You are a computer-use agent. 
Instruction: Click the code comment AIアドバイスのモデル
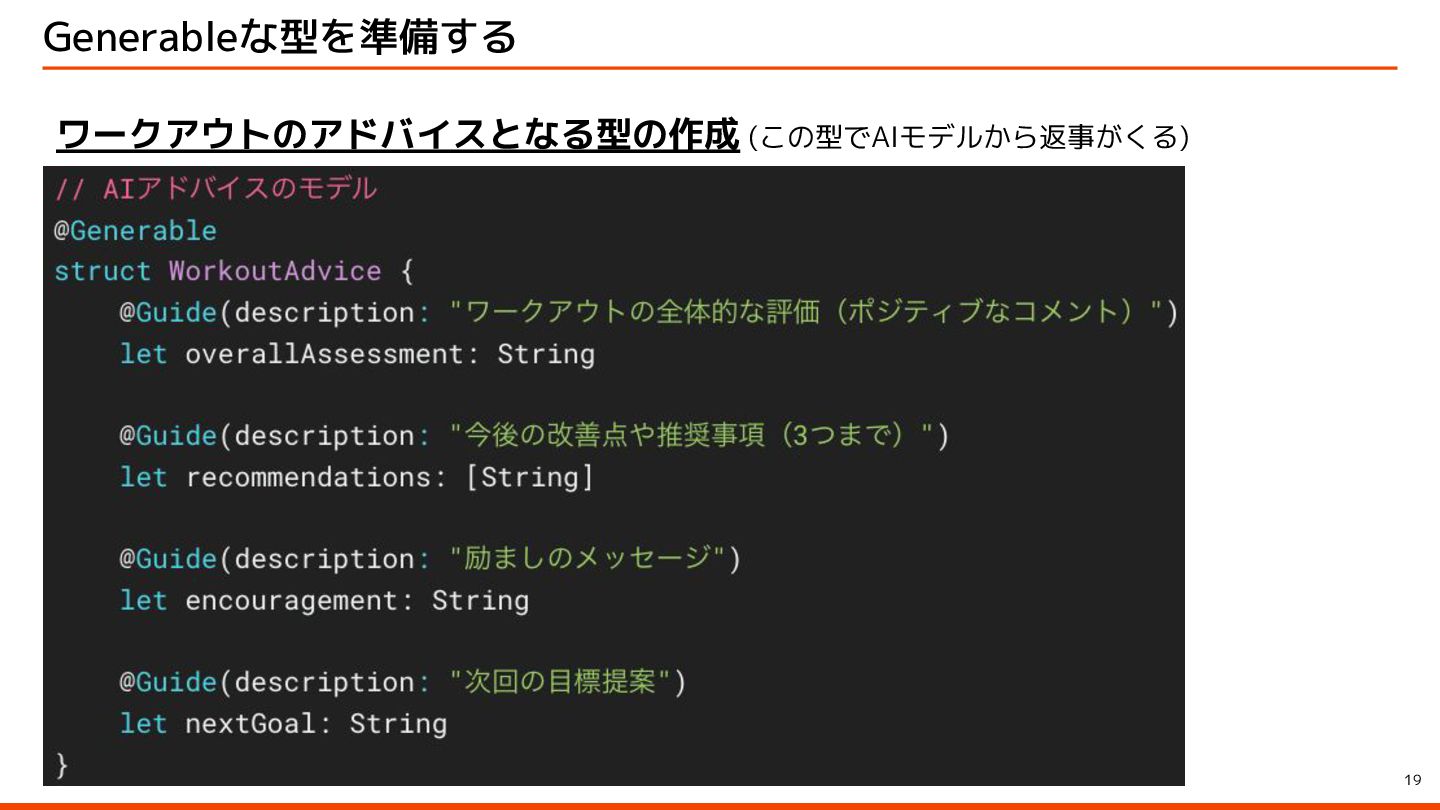point(215,189)
